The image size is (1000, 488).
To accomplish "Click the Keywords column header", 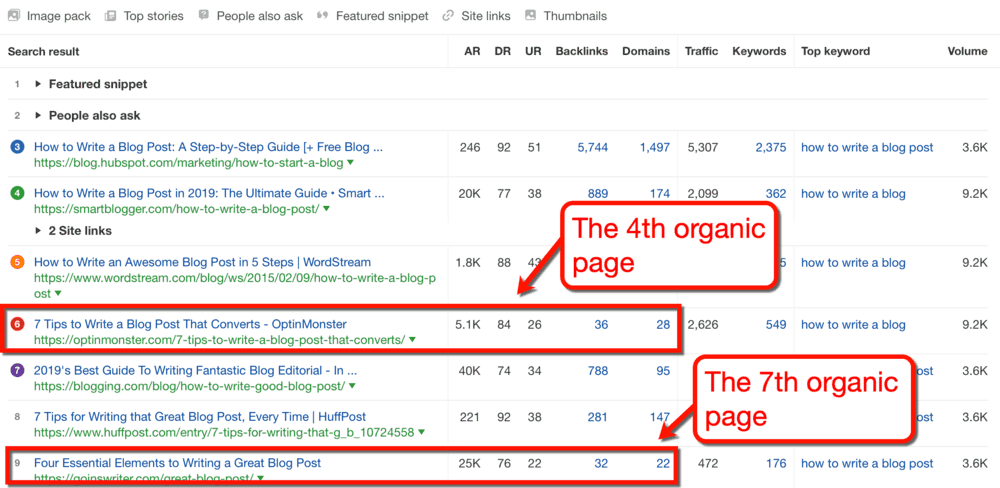I will point(759,52).
